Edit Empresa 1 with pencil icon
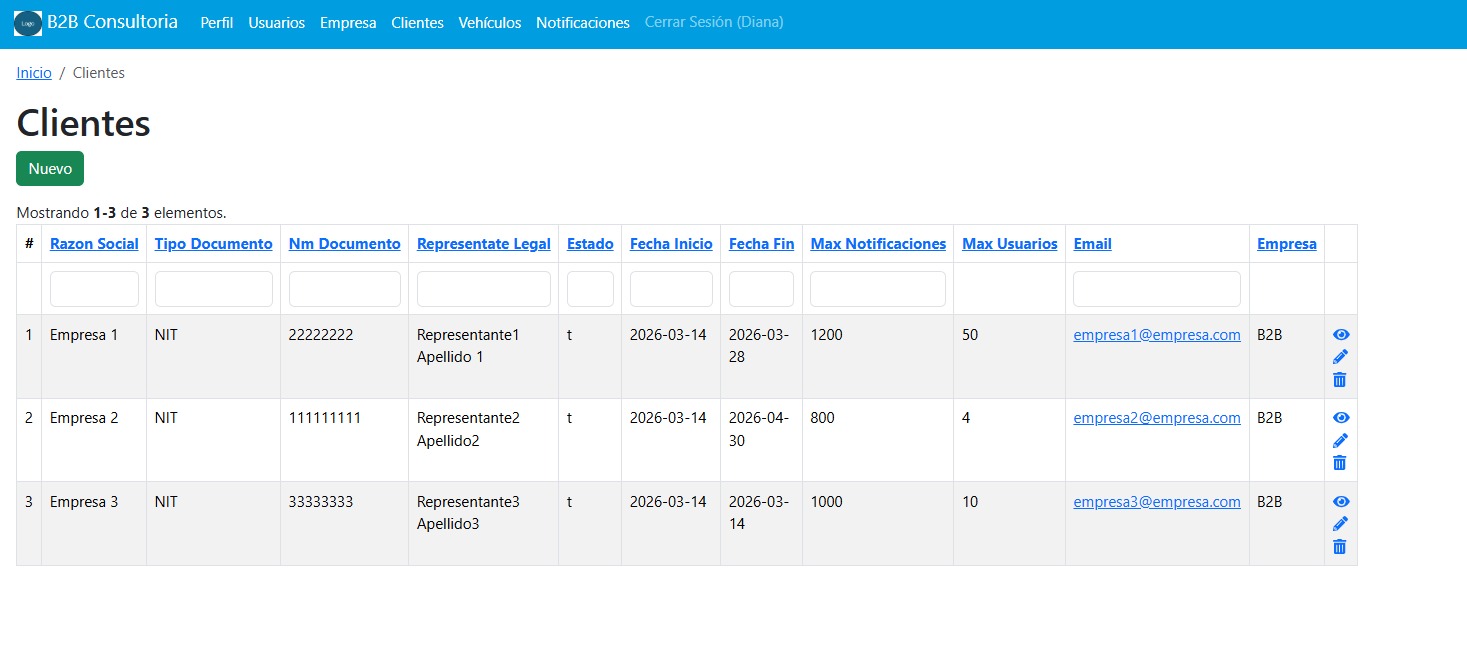1467x672 pixels. tap(1341, 357)
